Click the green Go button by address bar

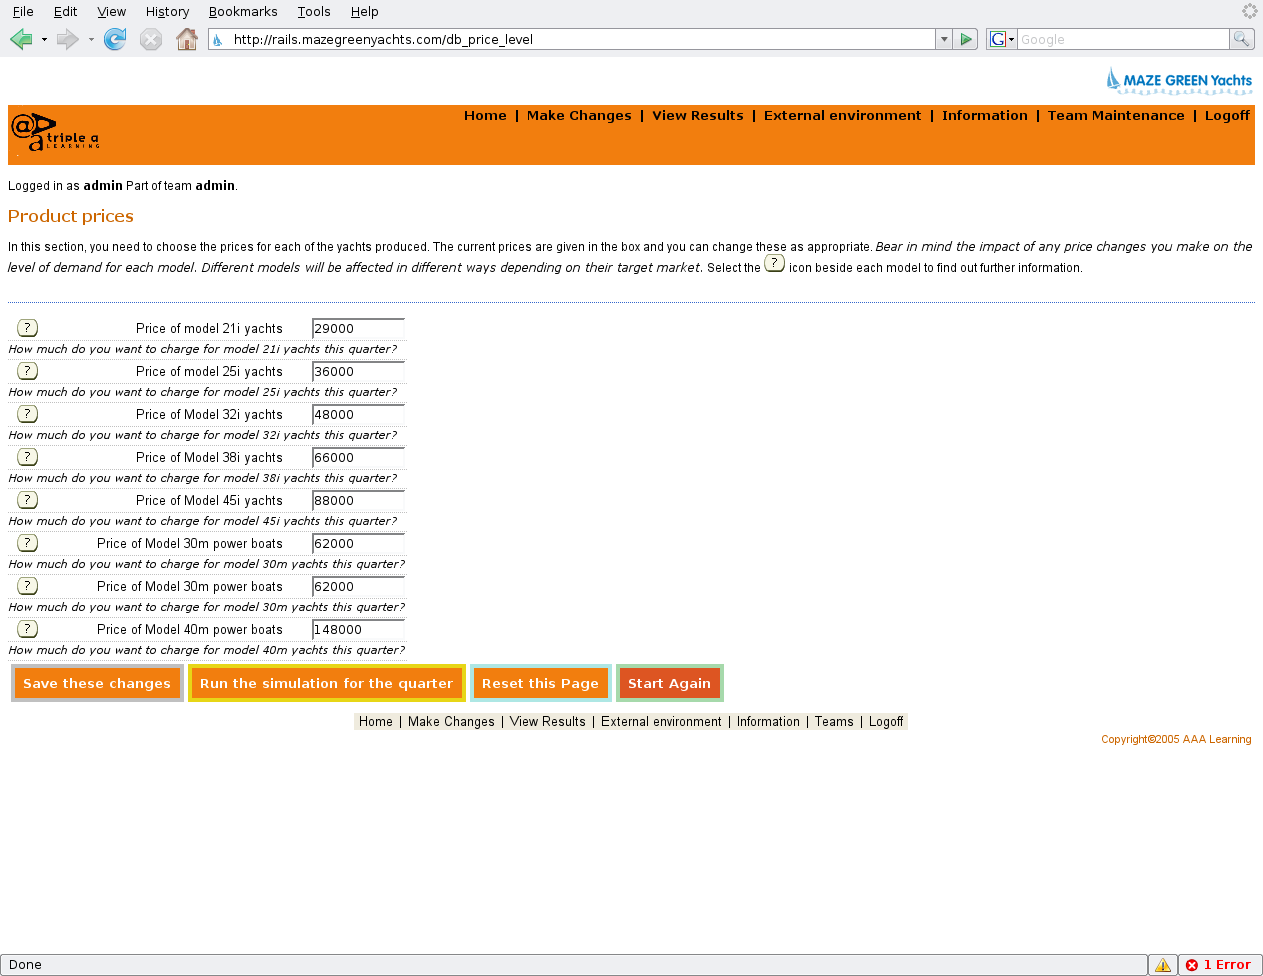tap(965, 39)
